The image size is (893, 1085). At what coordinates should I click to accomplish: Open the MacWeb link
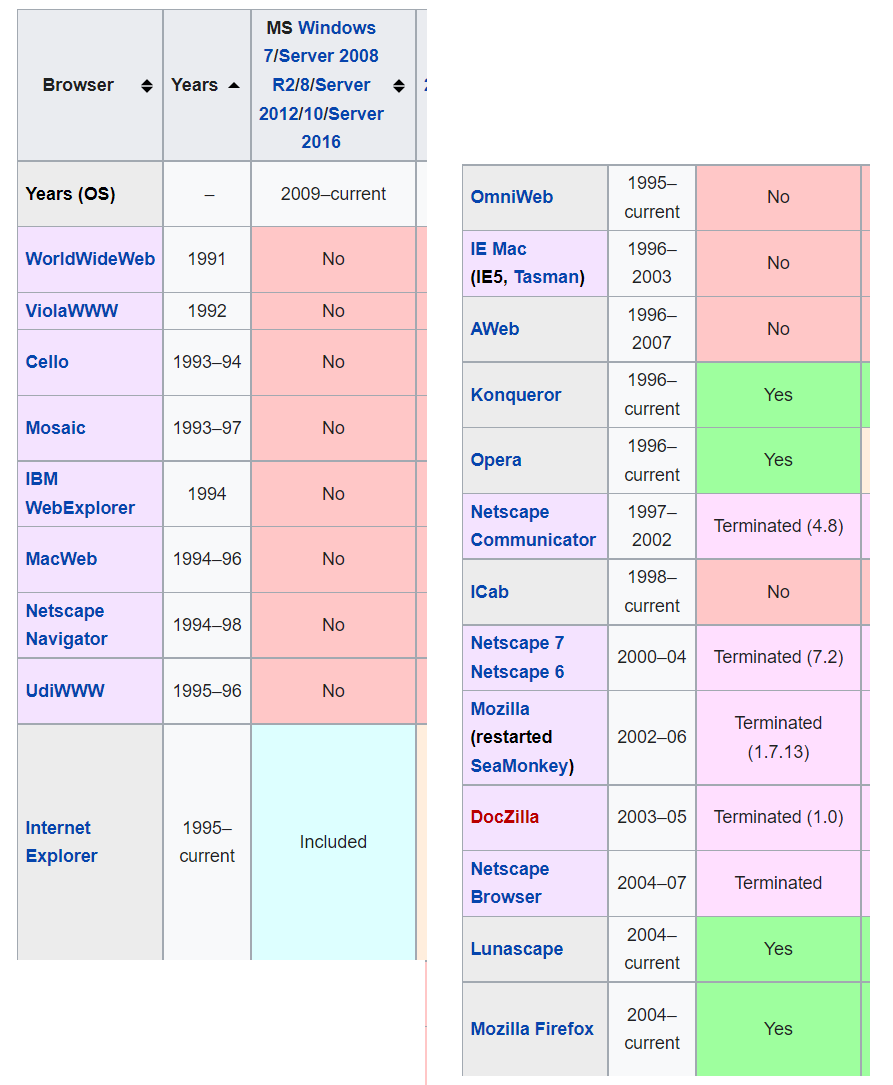61,558
